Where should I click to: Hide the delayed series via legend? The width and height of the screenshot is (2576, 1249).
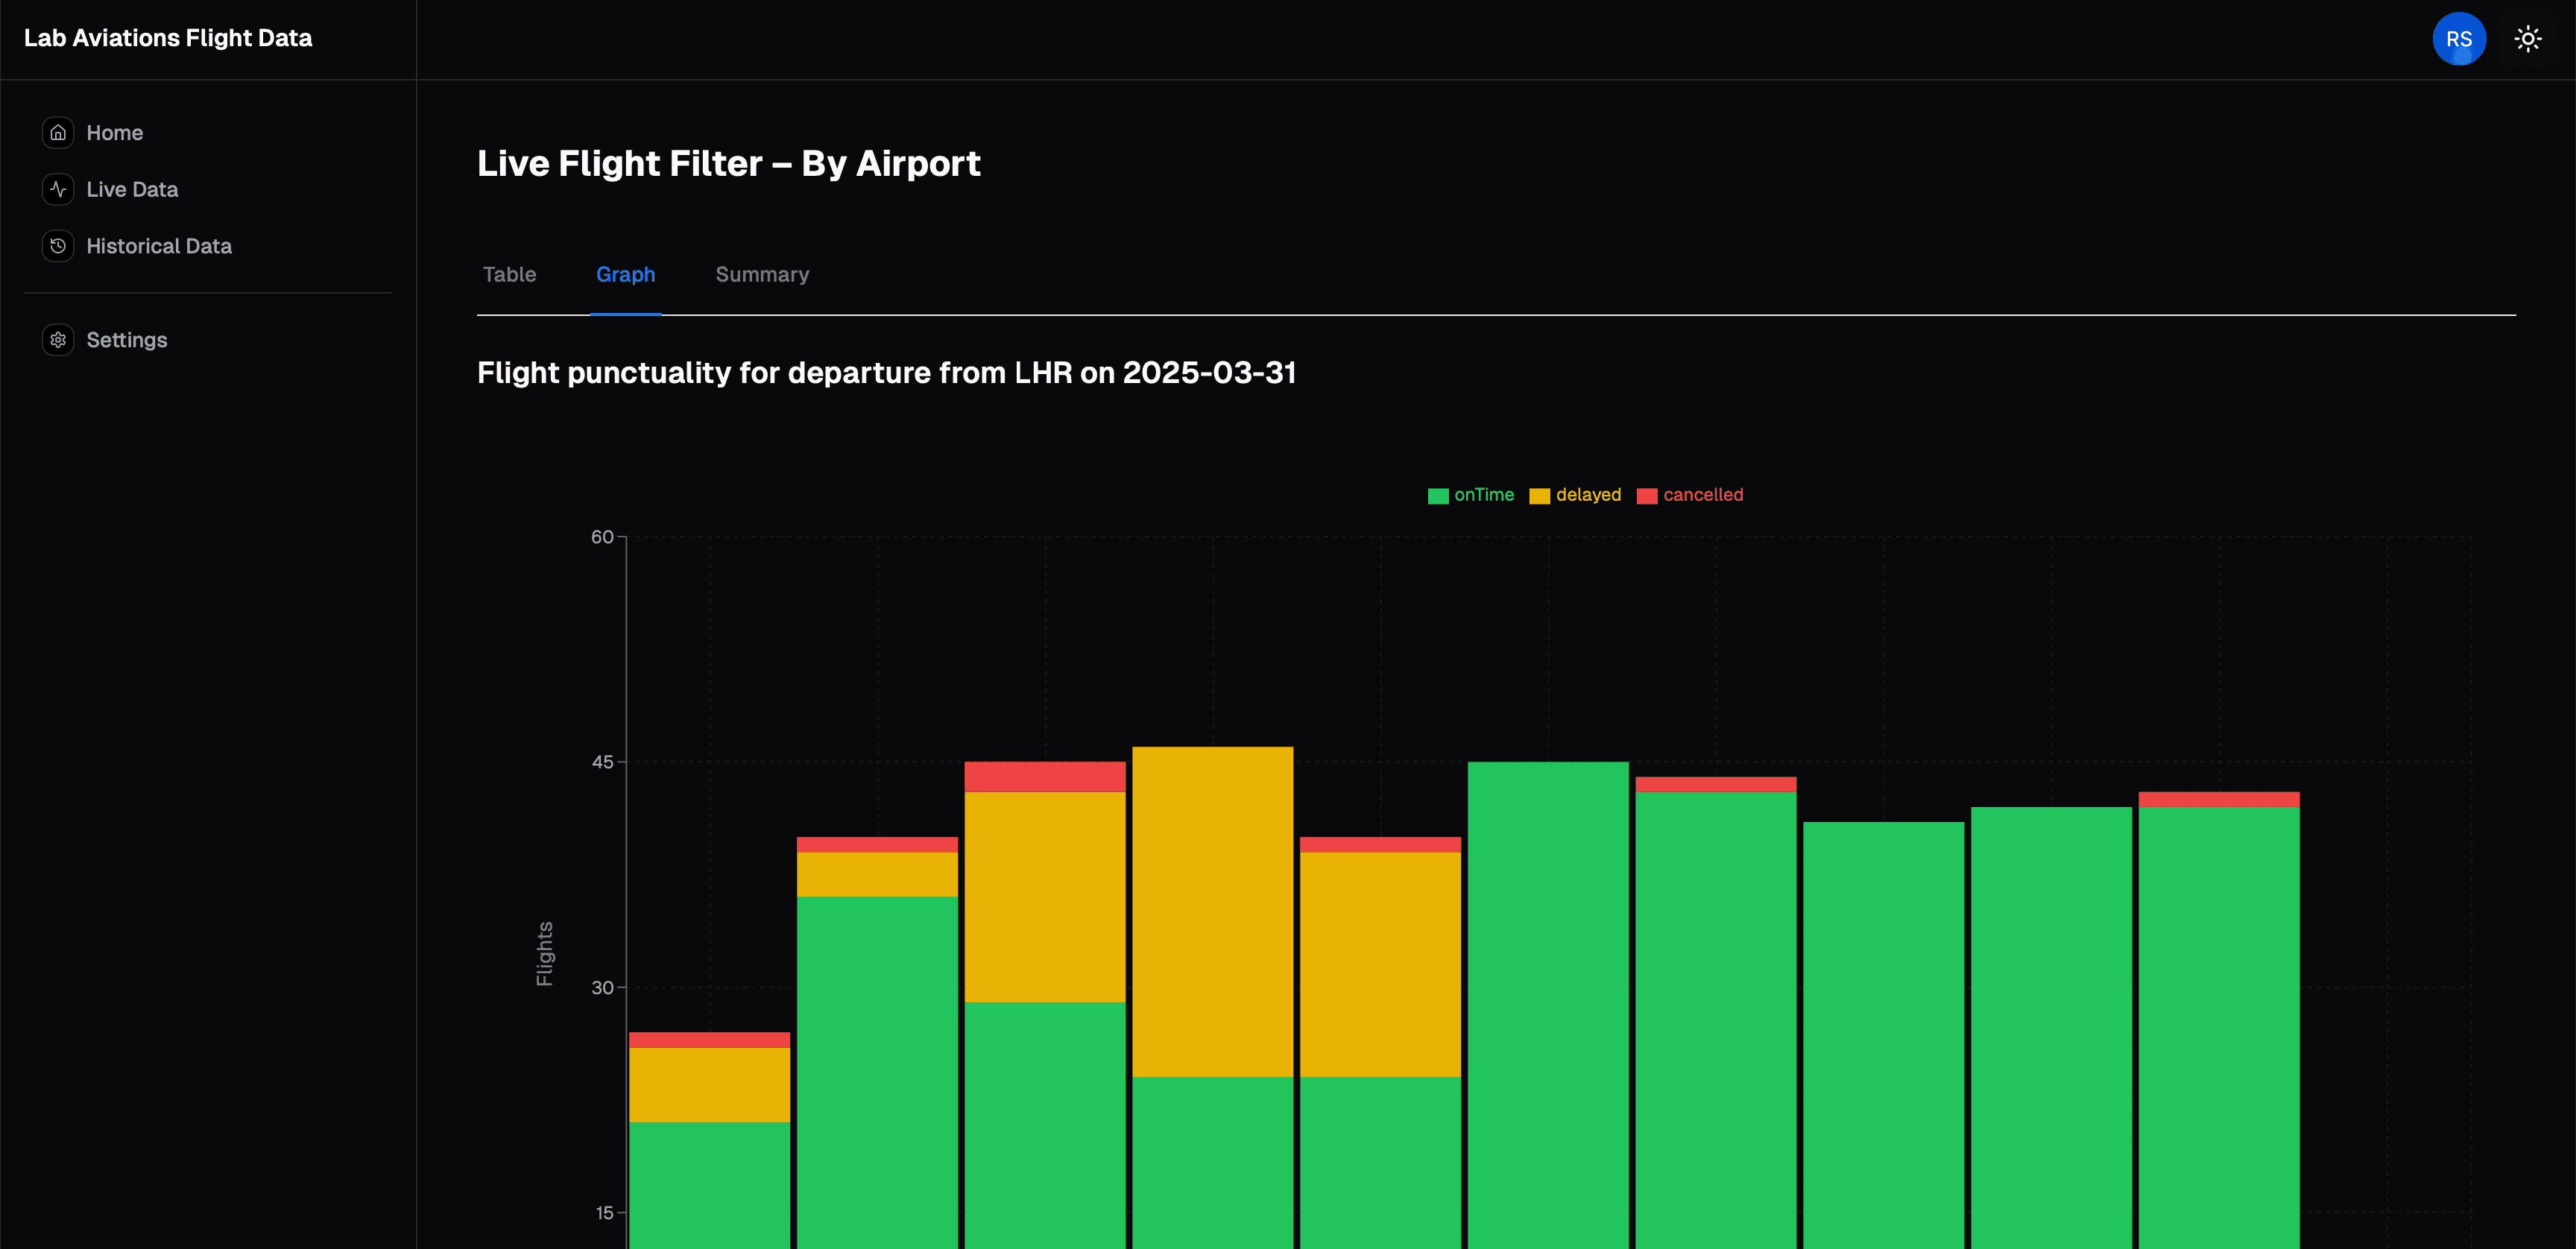(x=1576, y=494)
